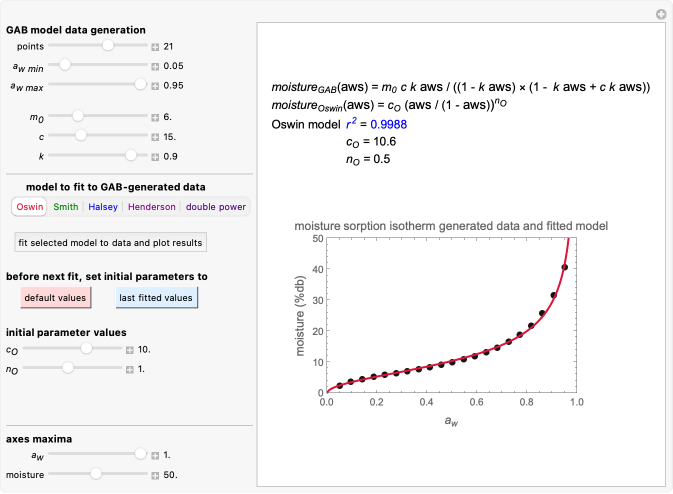
Task: Expand the cO initial parameter controls
Action: coord(129,350)
